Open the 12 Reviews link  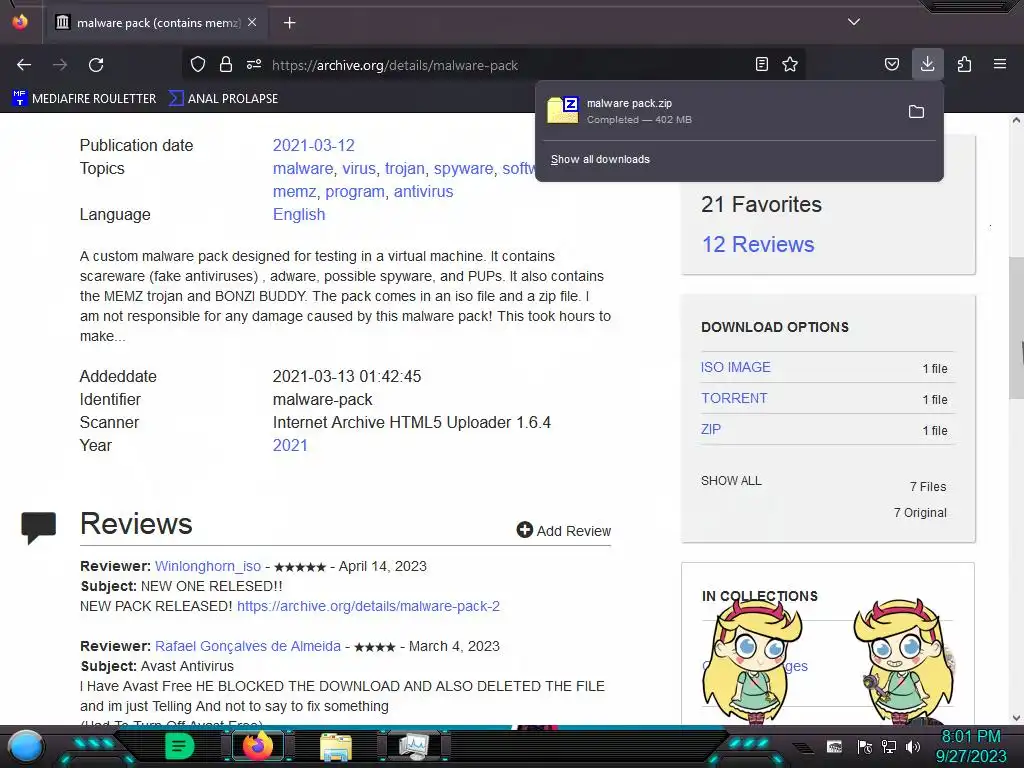tap(758, 244)
